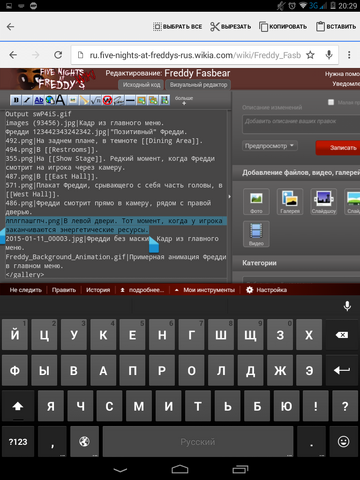Toggle the keyboard shift key
Viewport: 360px width, 480px height.
[18, 406]
